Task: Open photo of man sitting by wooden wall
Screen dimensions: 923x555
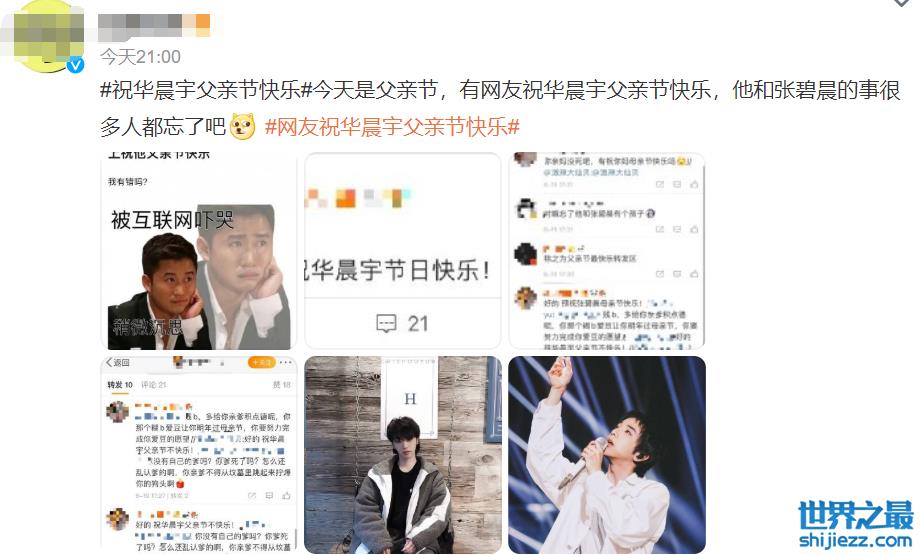Action: [403, 454]
